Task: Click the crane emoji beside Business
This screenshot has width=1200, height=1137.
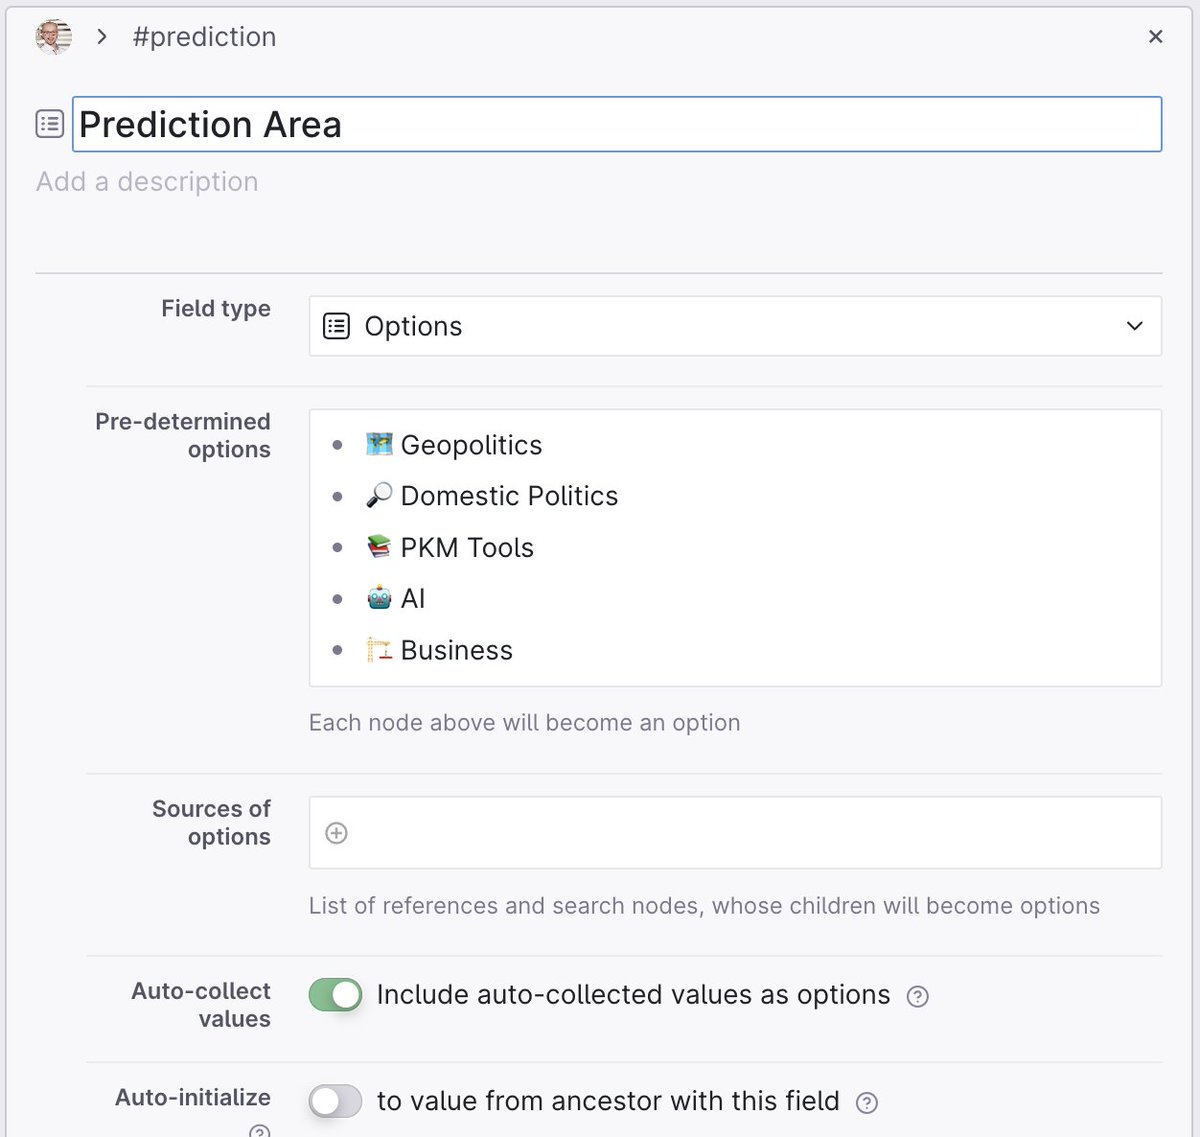Action: click(x=379, y=650)
